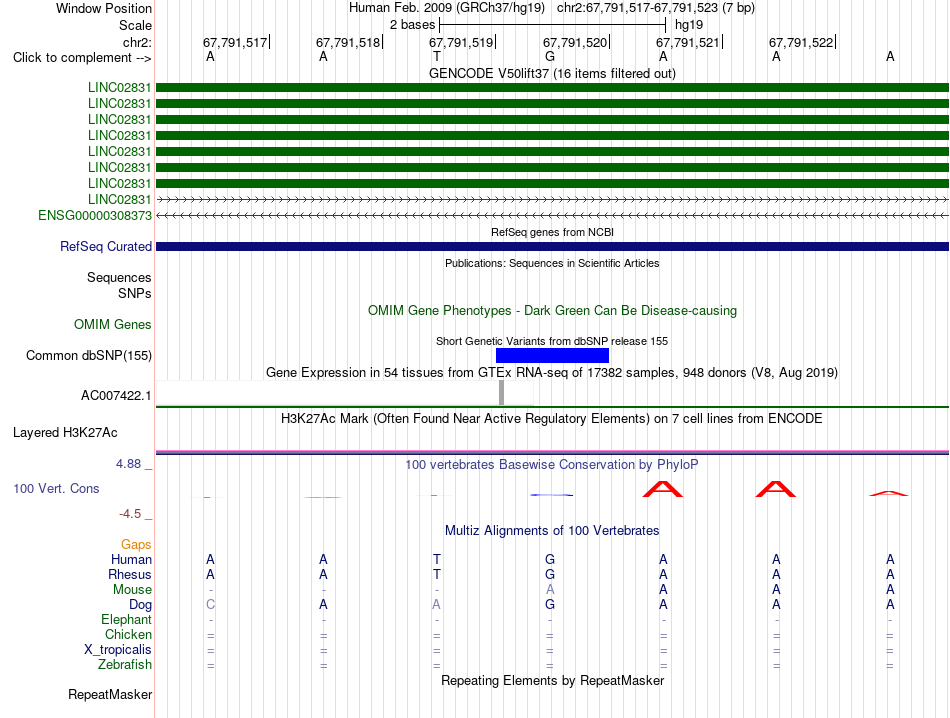Open the GENCODE V50lift37 track title
950x718 pixels.
pyautogui.click(x=552, y=73)
